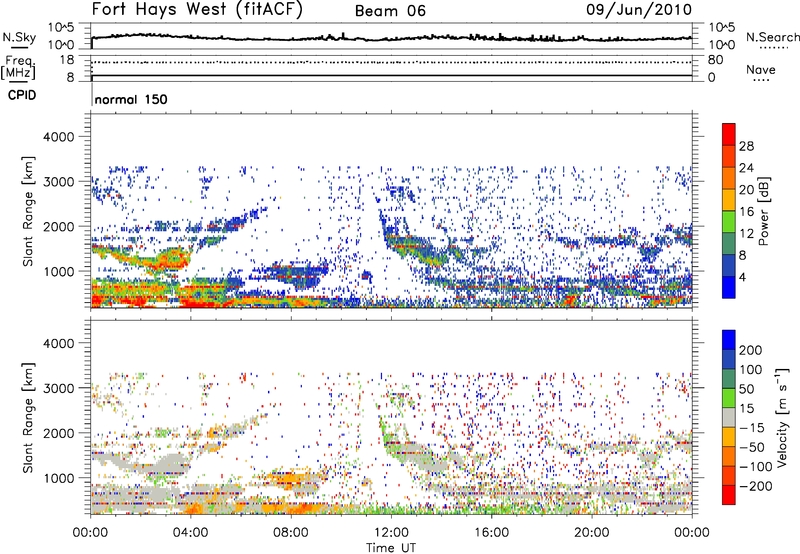Click the "4000" tick of the power panel
800x554 pixels.
tap(58, 137)
